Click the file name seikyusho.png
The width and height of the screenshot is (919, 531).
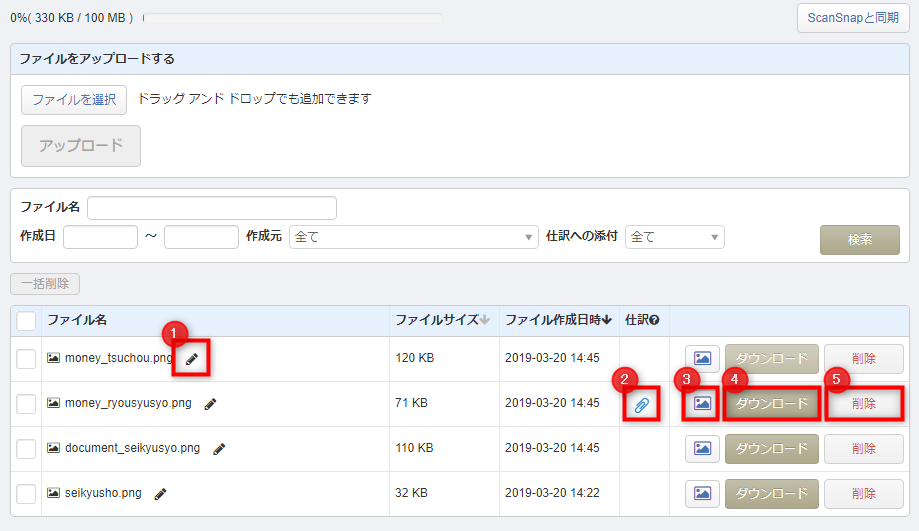(x=103, y=493)
